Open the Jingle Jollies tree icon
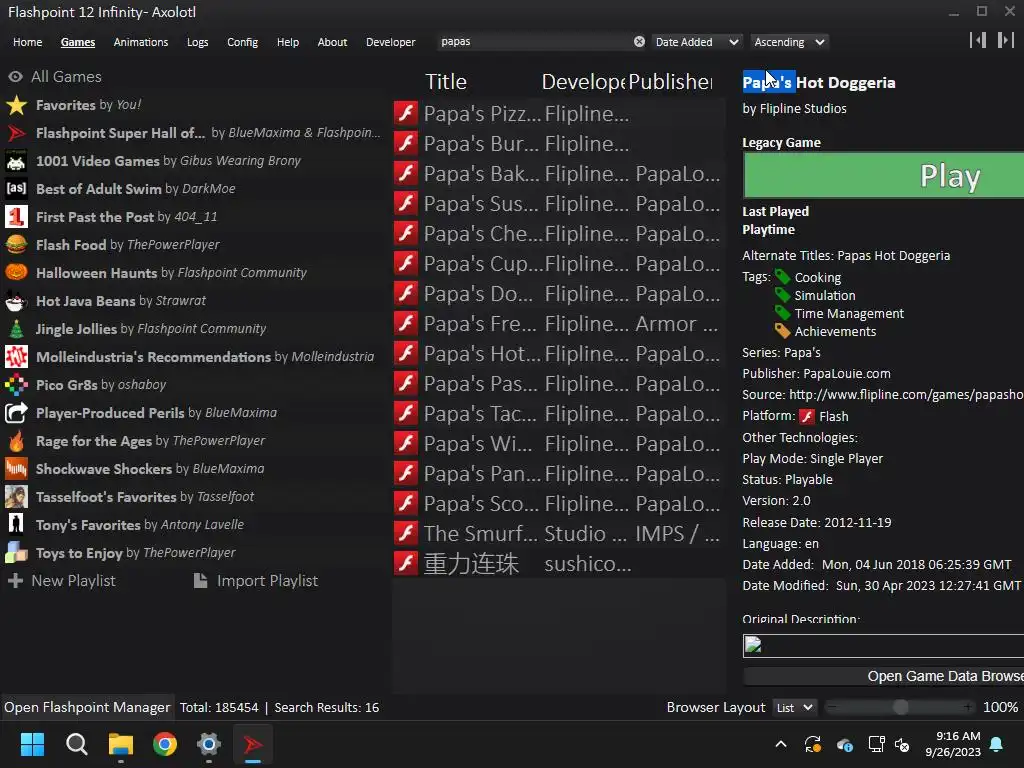Screen dimensions: 1024x768 pyautogui.click(x=16, y=328)
